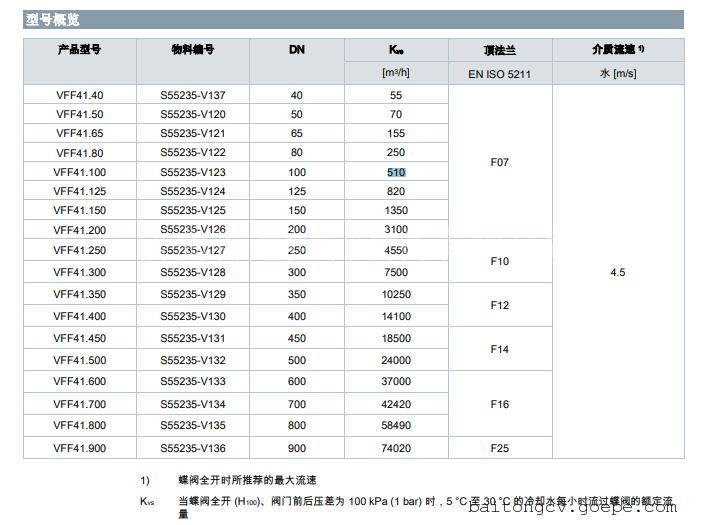Click the VFF41.900 product model cell
Image resolution: width=709 pixels, height=525 pixels.
[80, 448]
